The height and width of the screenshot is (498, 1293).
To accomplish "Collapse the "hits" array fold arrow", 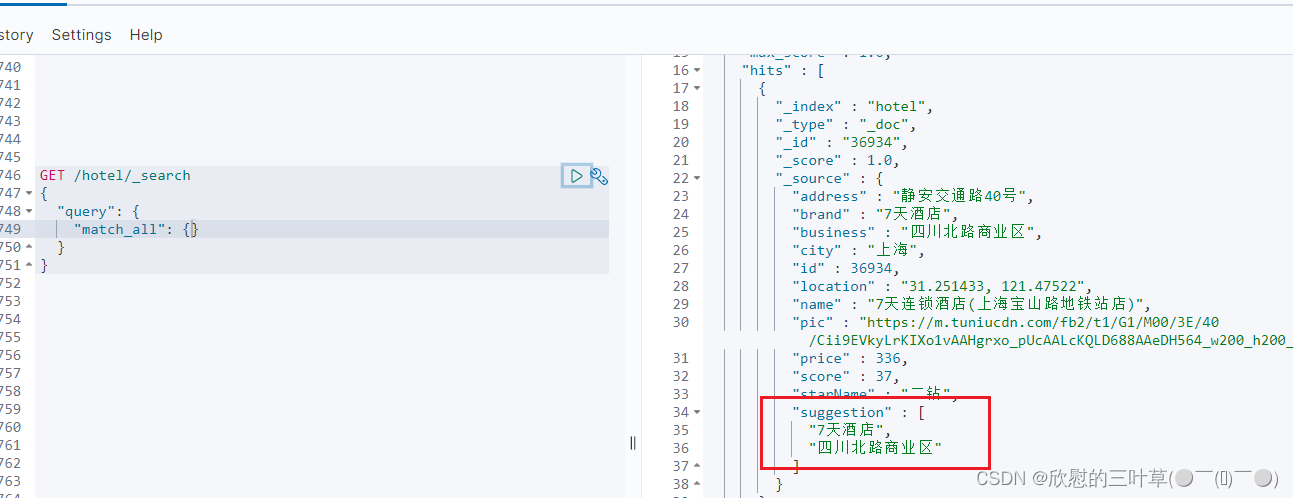I will tap(697, 70).
